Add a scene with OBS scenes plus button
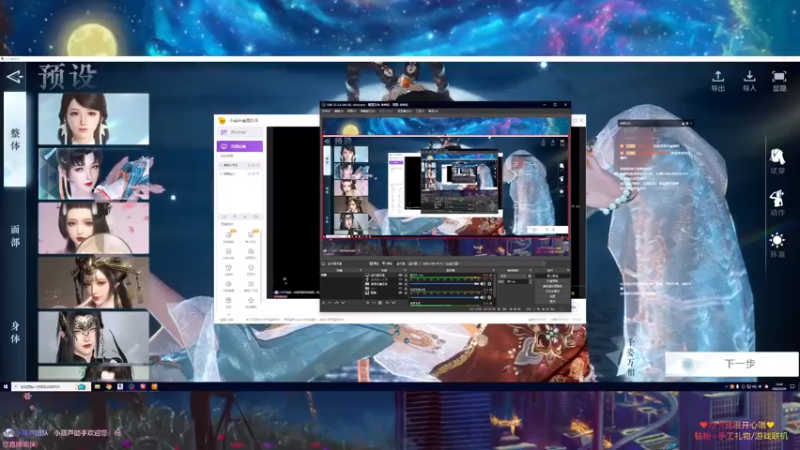The image size is (800, 450). [323, 303]
